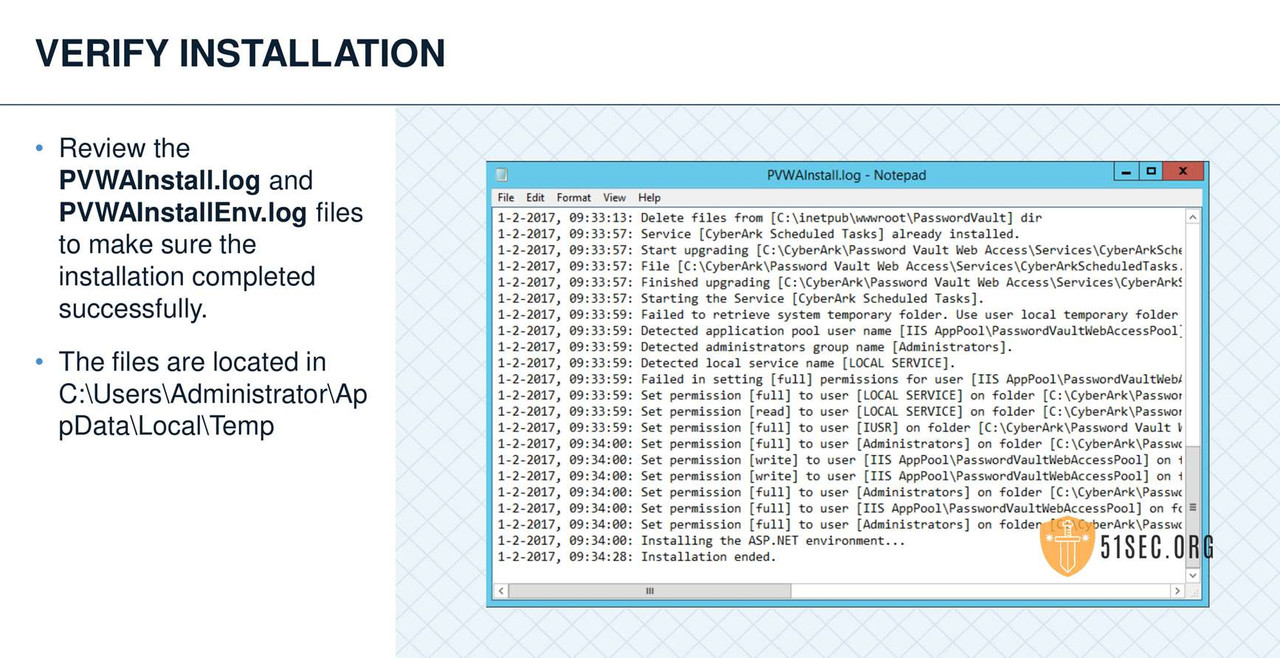Click the 'Detected administrators group name' line
The width and height of the screenshot is (1280, 658).
[x=755, y=347]
